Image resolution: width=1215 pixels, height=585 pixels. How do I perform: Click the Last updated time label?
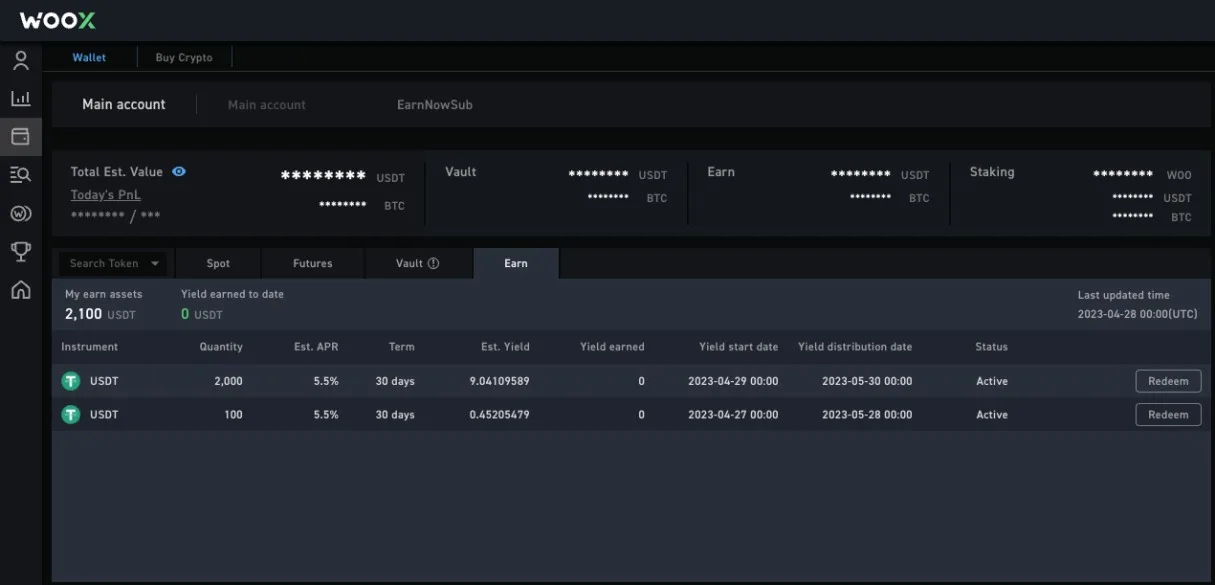tap(1123, 295)
